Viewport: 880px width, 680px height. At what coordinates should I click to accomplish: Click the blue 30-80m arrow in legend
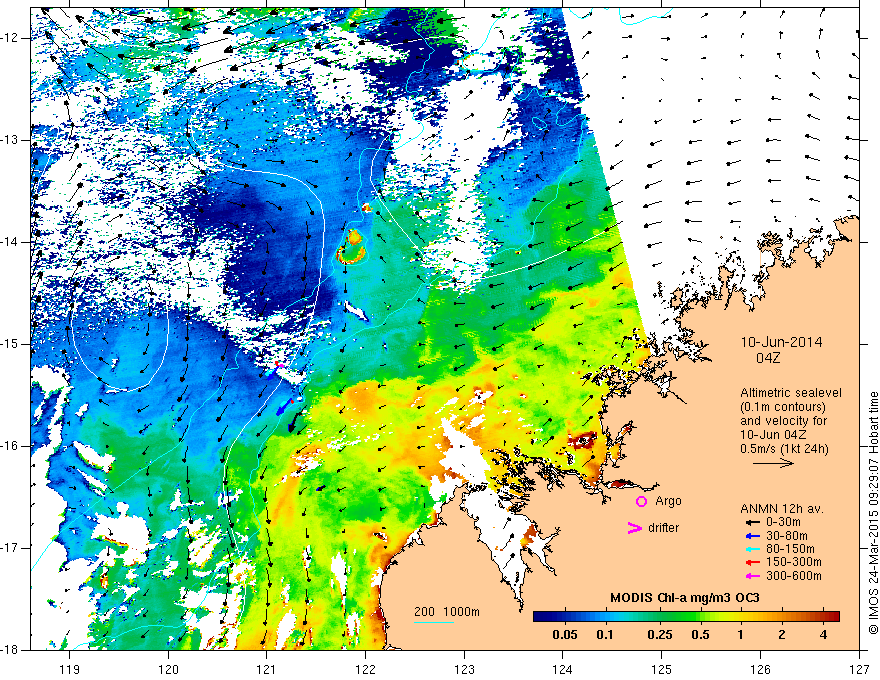coord(751,536)
